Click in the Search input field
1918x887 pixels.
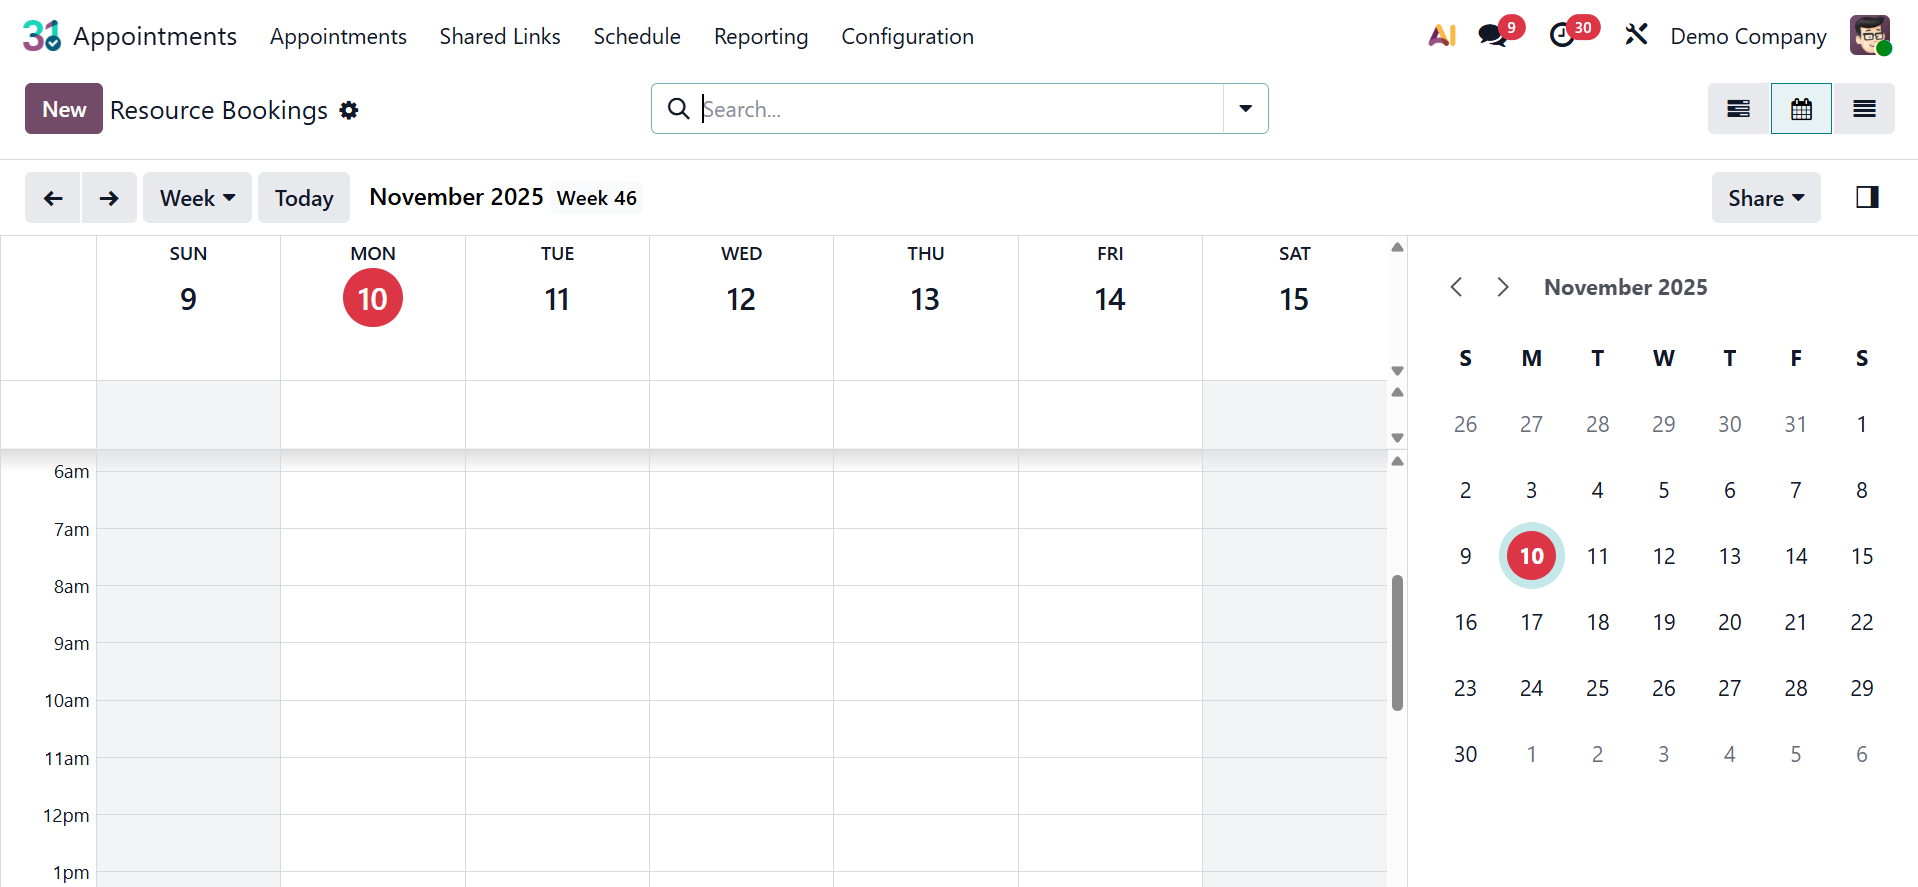(x=960, y=109)
